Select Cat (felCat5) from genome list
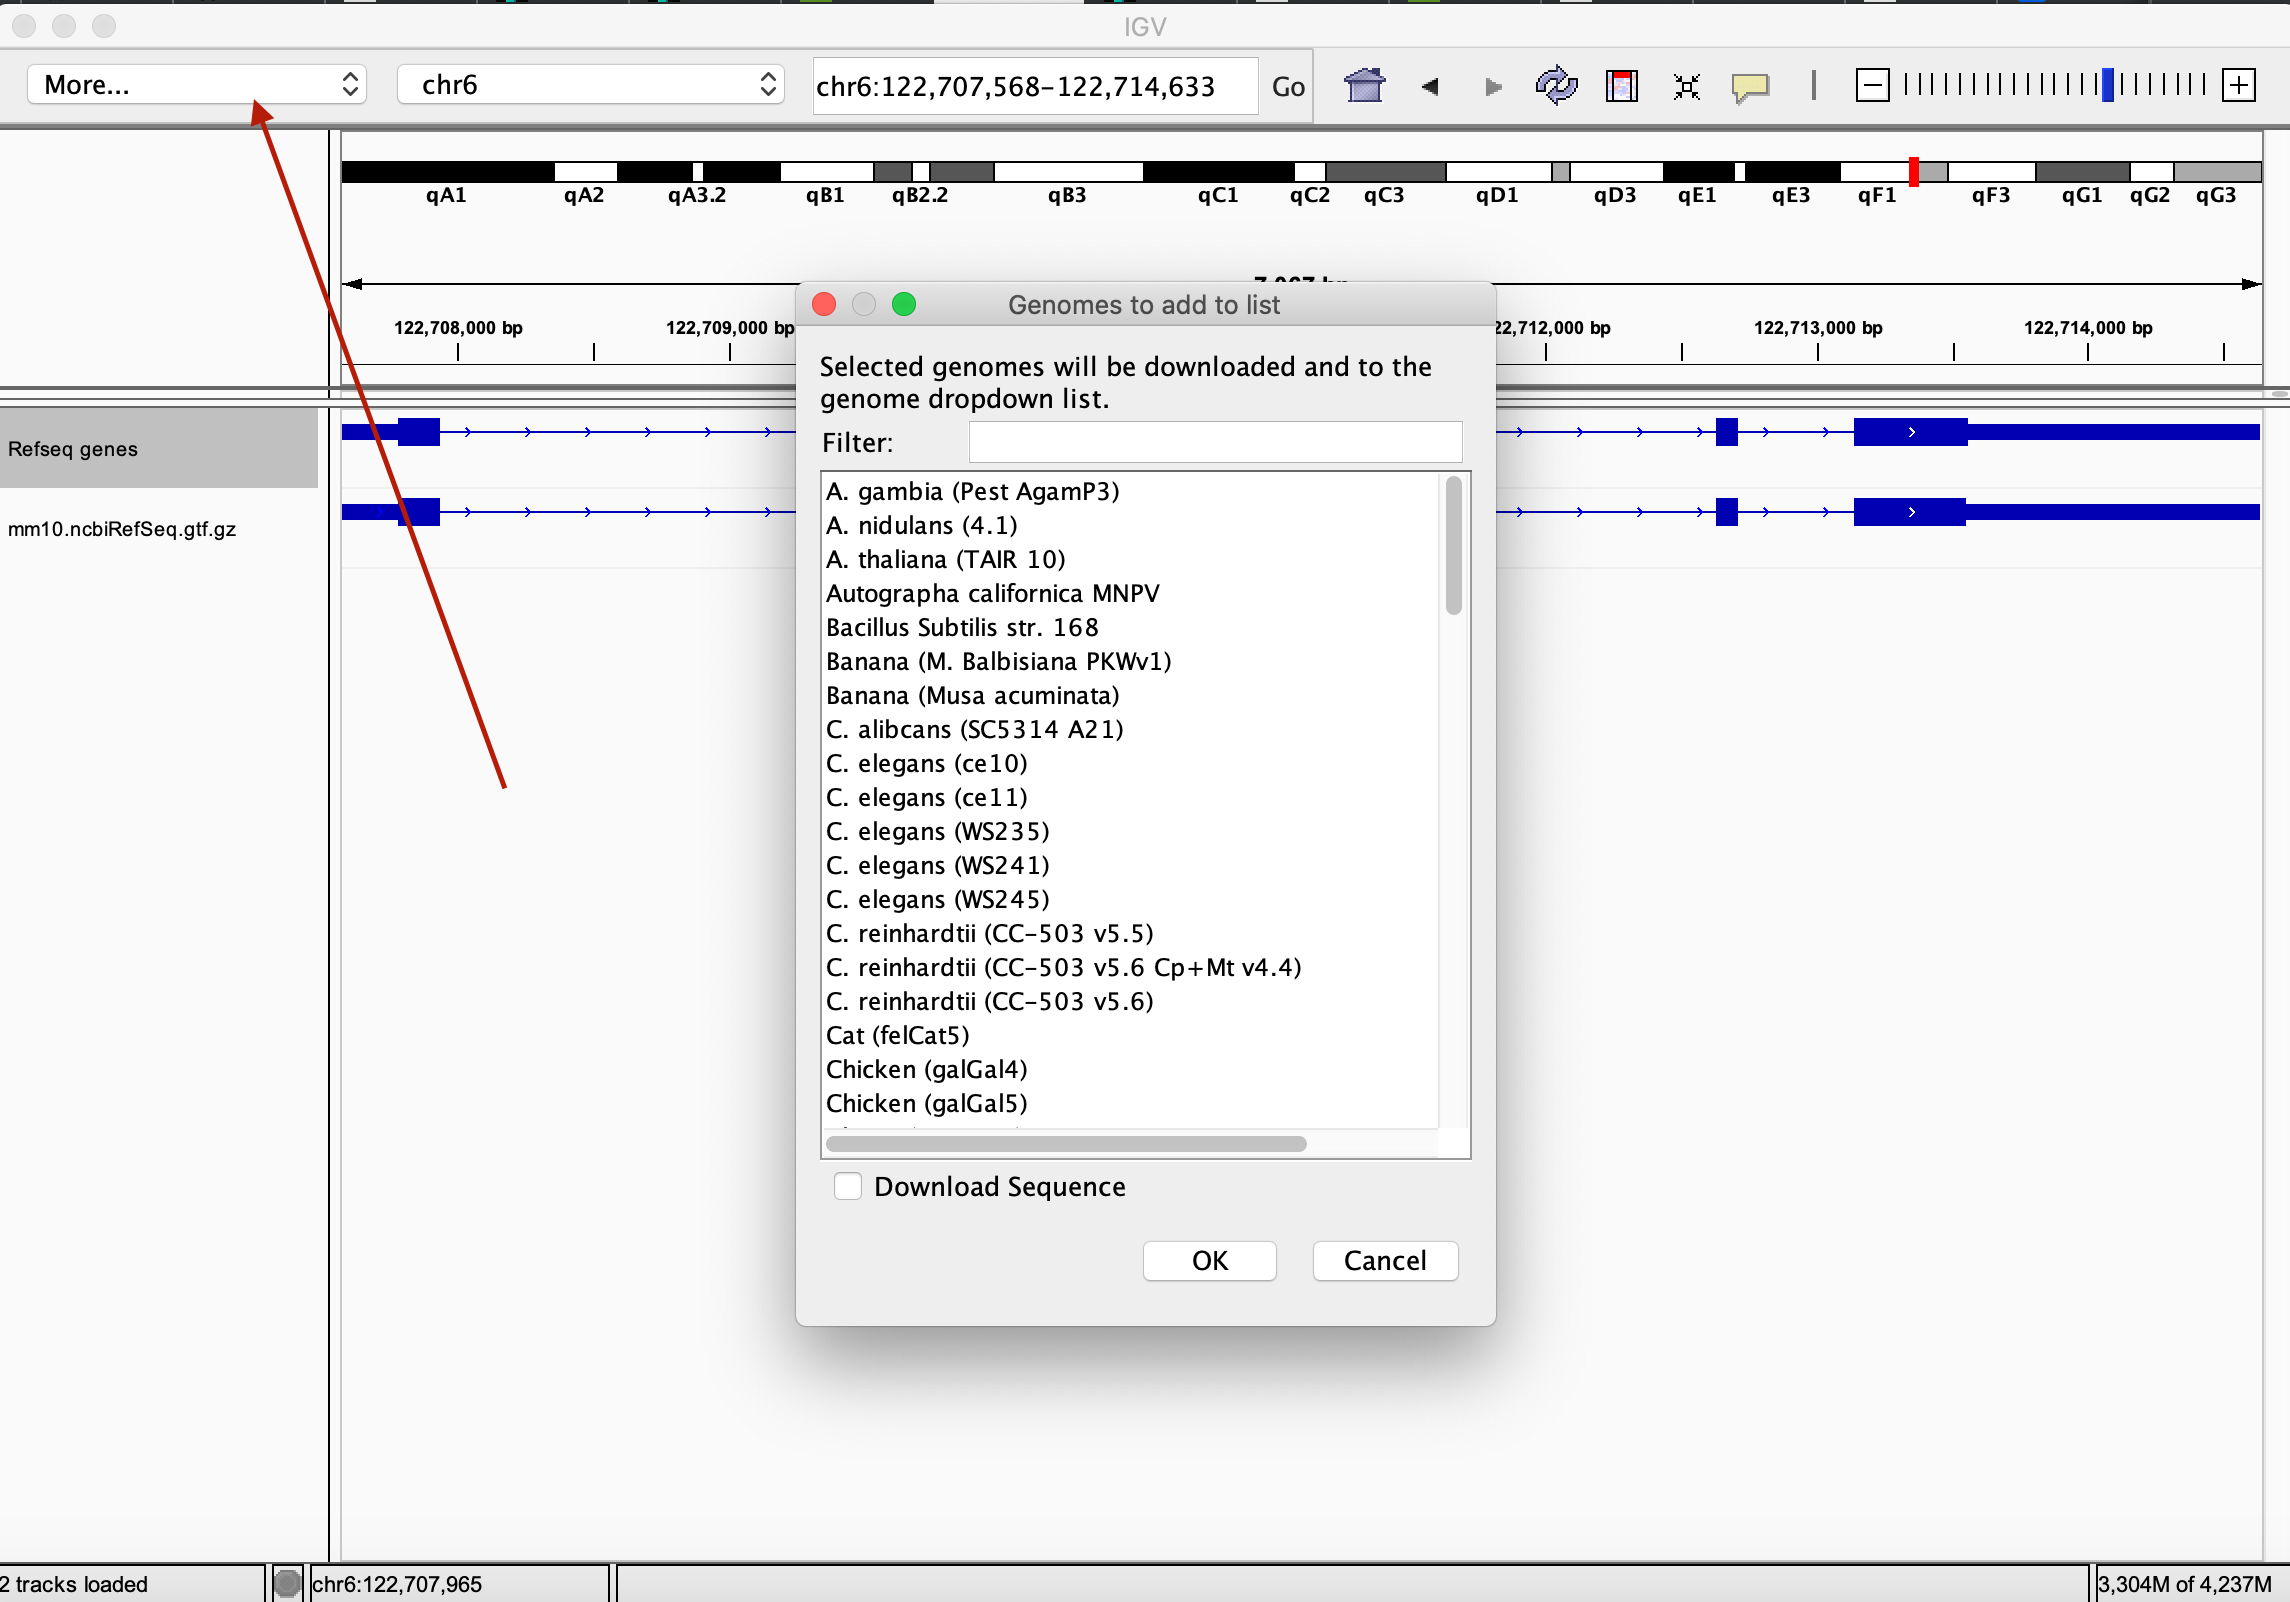Image resolution: width=2290 pixels, height=1602 pixels. pos(897,1035)
